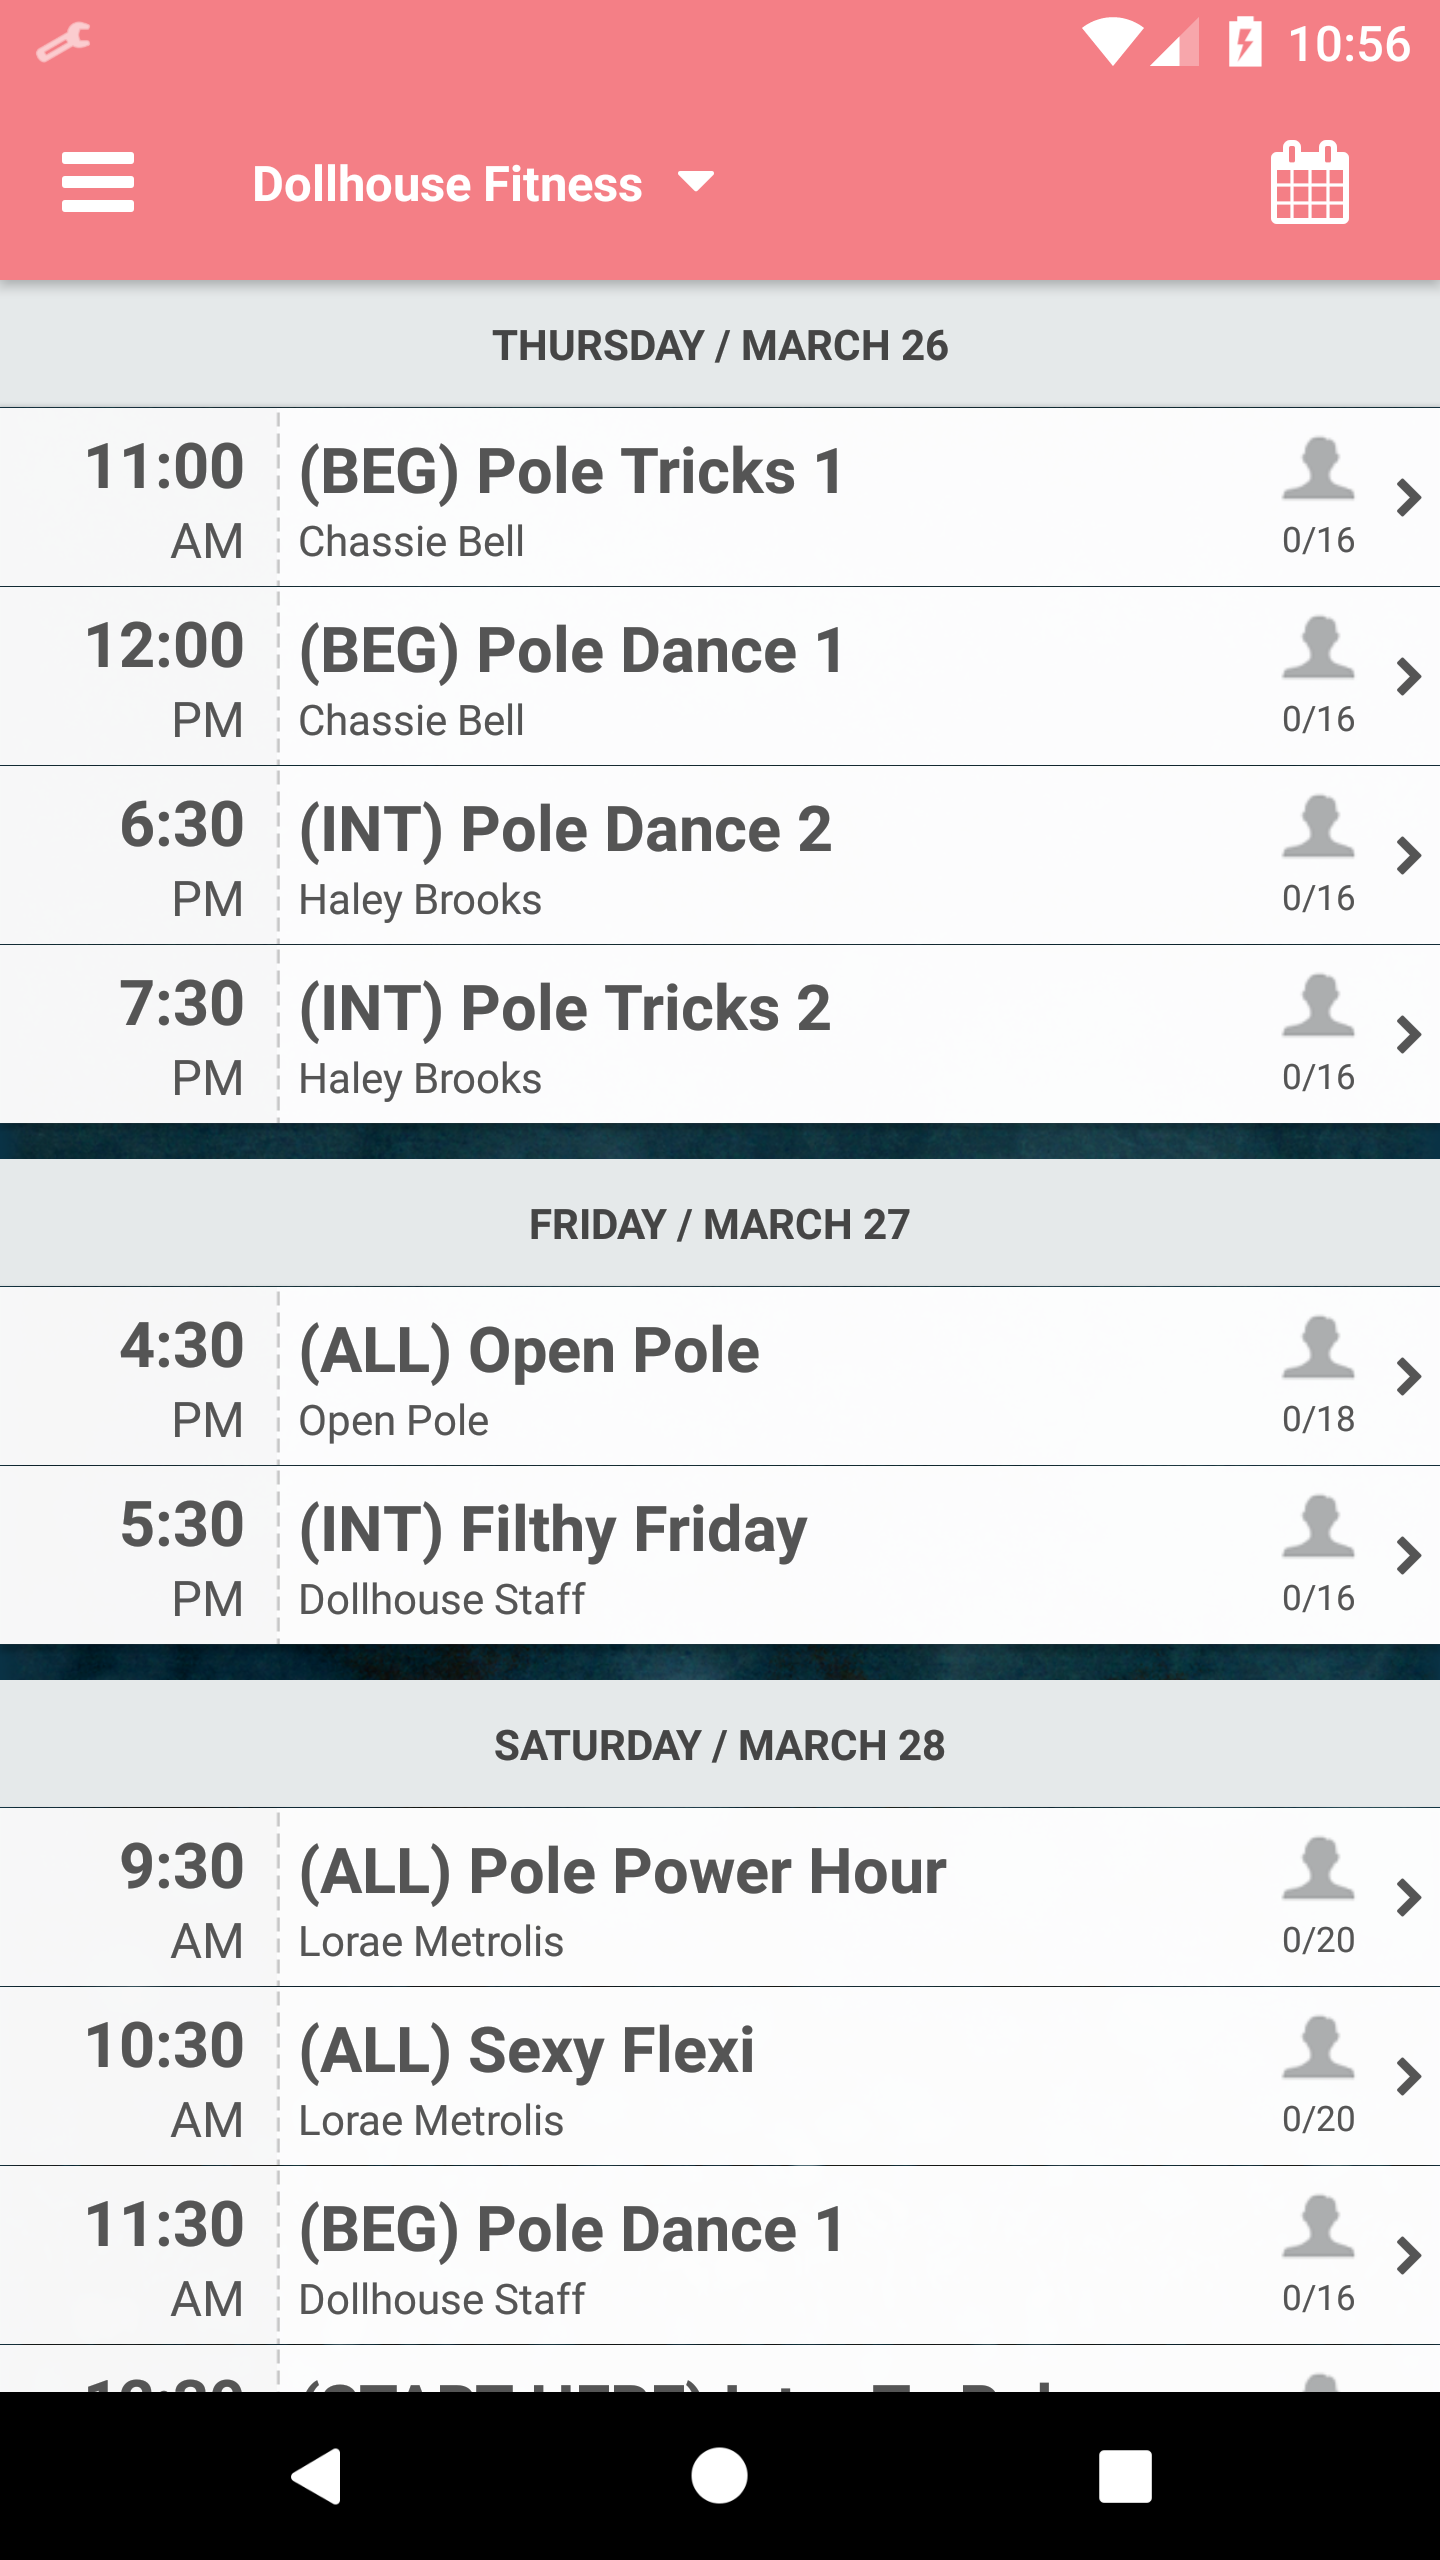Tap the attendee icon for Pole Power Hour

click(1318, 1868)
